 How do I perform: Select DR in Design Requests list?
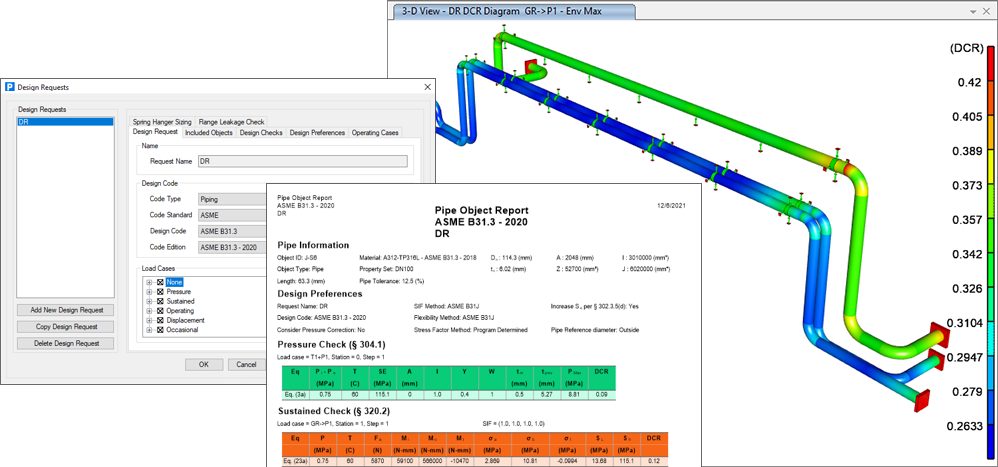65,122
